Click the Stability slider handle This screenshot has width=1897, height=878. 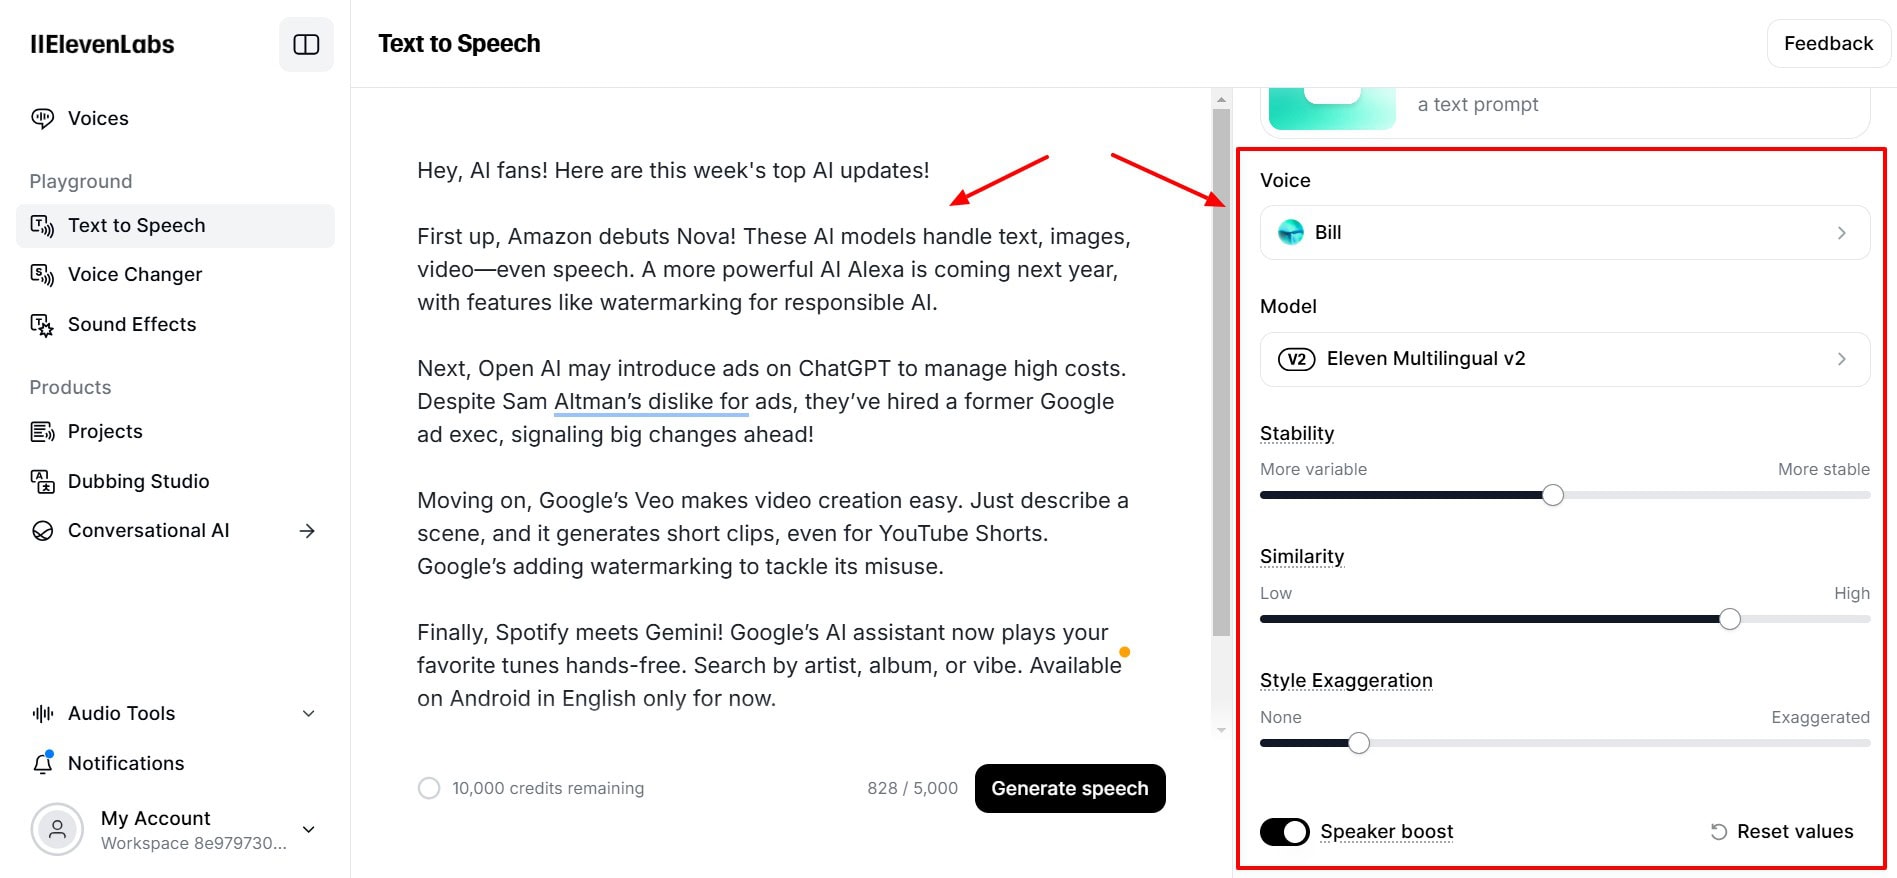[1552, 495]
